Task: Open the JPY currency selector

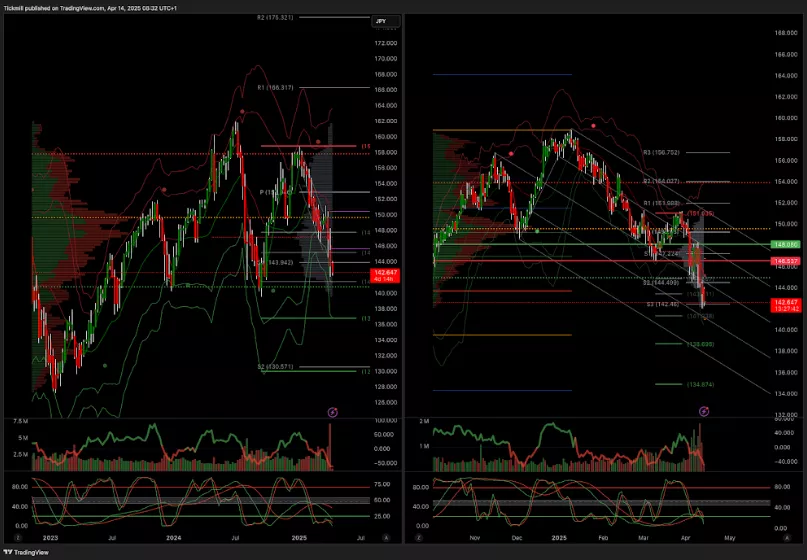Action: [385, 21]
